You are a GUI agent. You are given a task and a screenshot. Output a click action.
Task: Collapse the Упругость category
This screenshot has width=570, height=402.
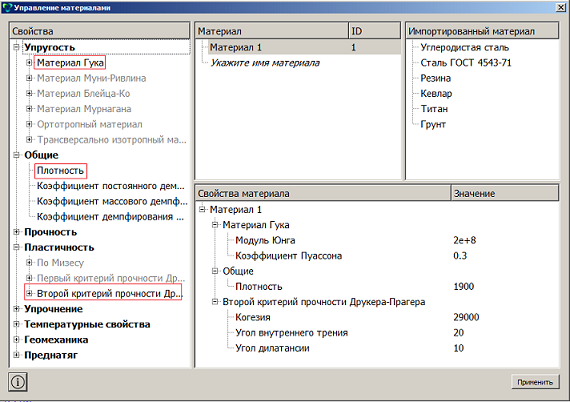pyautogui.click(x=16, y=47)
